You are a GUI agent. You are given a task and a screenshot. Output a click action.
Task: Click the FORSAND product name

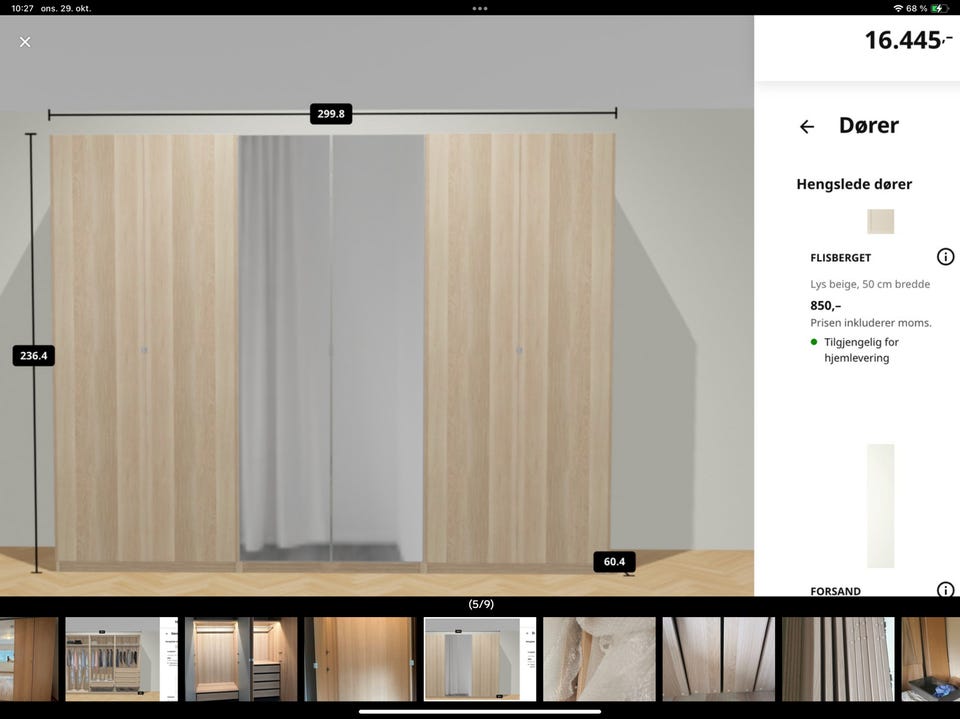click(835, 591)
